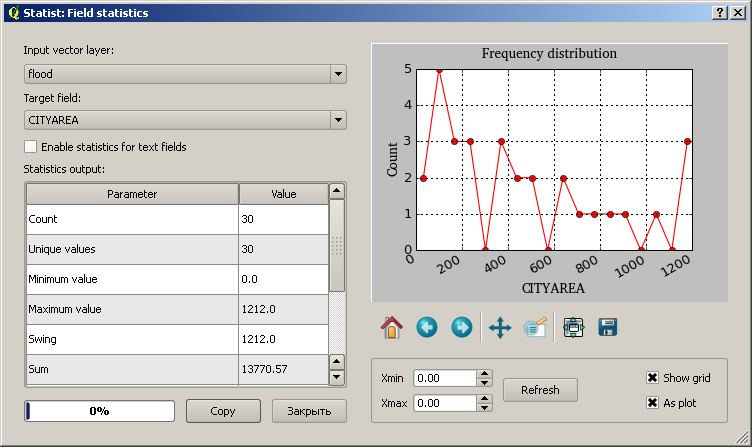Increase the Xmin spinner value
Viewport: 752px width, 447px height.
click(485, 374)
